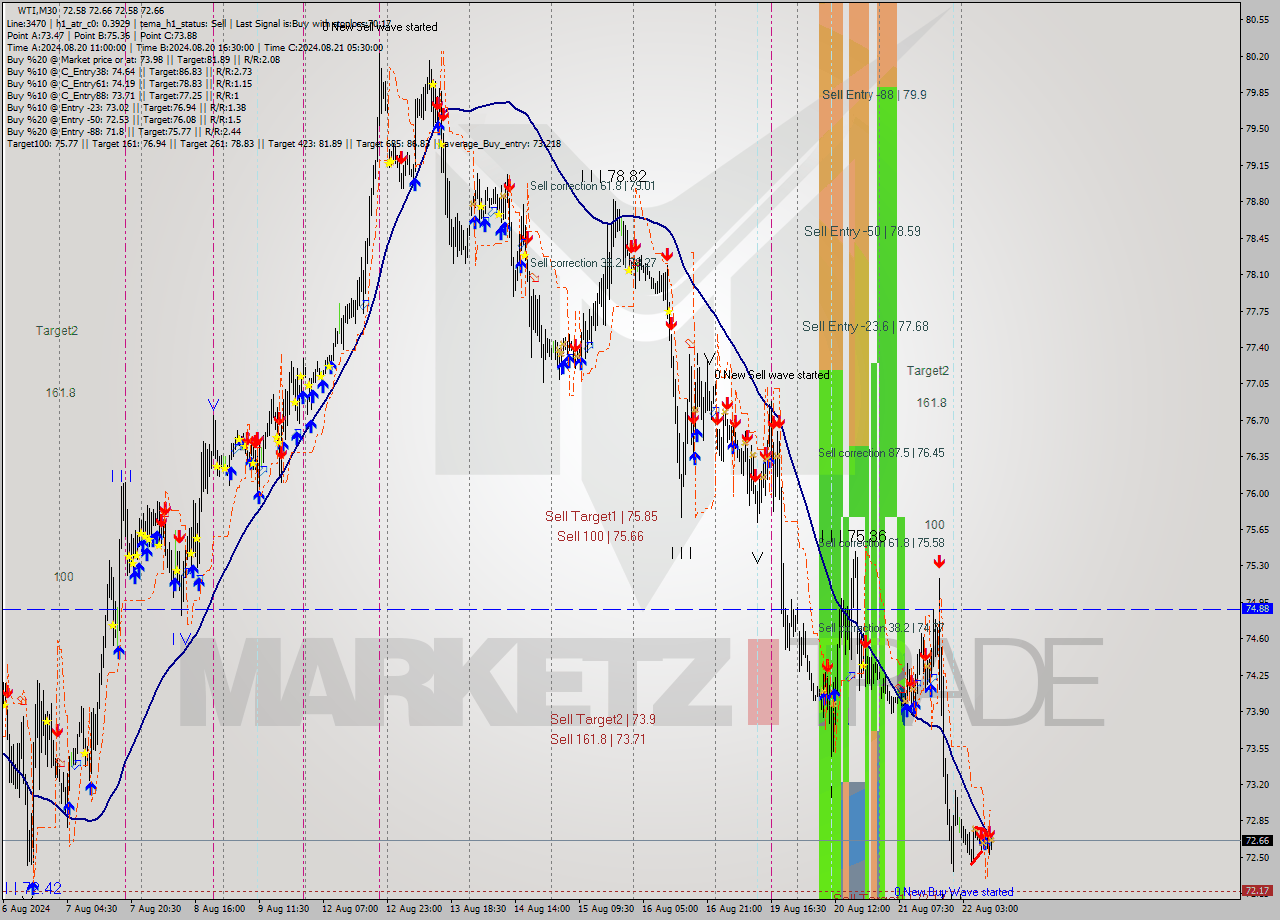The image size is (1280, 920).
Task: Click the 77.40 price axis label
Action: tap(1257, 348)
